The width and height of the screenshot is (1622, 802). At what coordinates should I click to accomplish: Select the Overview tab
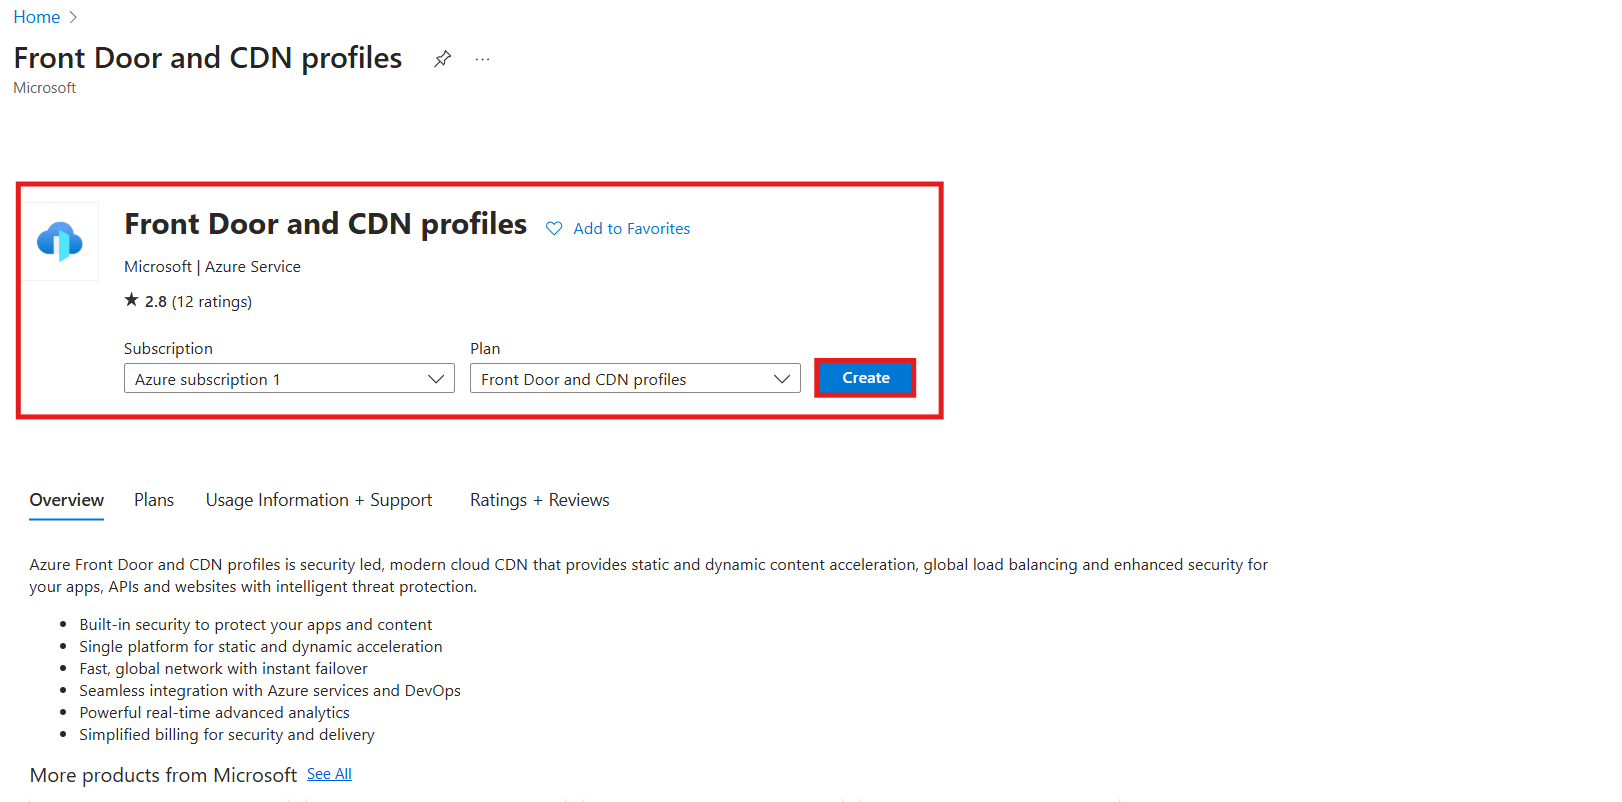pos(66,500)
